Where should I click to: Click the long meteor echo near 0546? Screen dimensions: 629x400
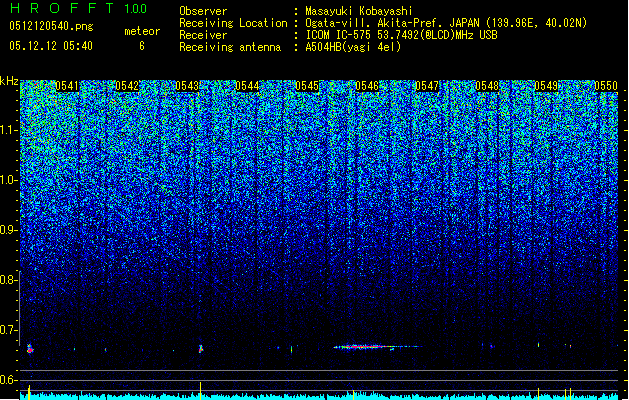tap(375, 347)
